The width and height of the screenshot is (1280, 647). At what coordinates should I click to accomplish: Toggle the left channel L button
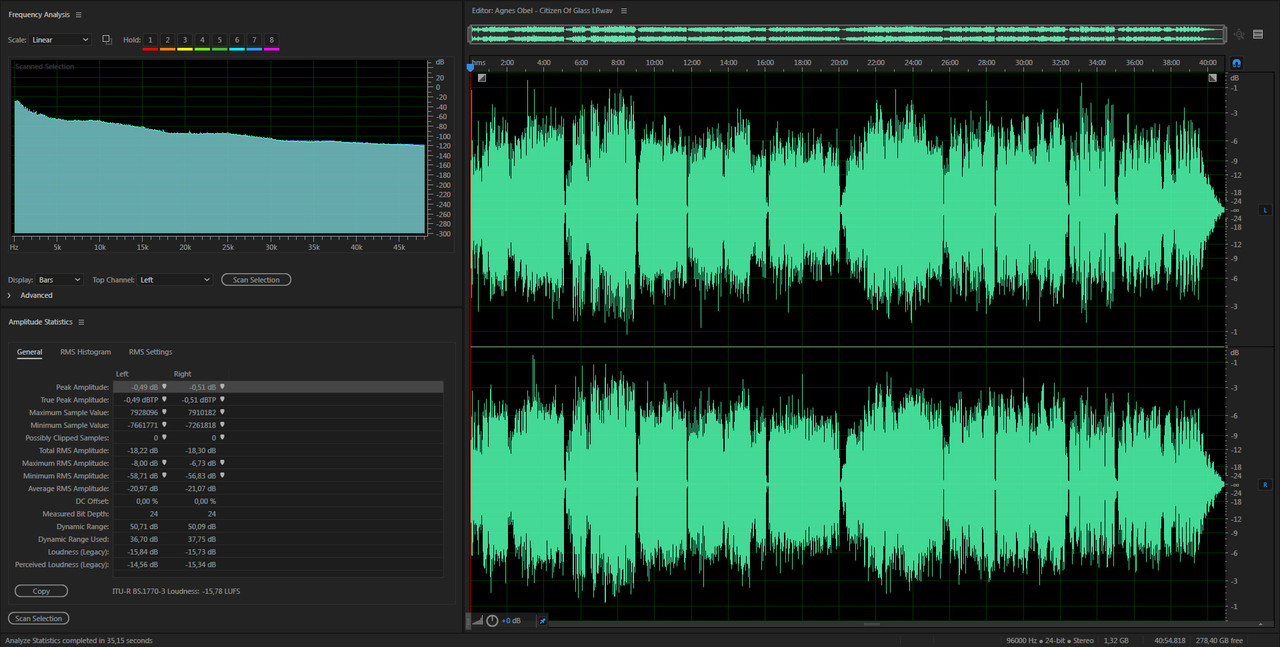tap(1265, 210)
